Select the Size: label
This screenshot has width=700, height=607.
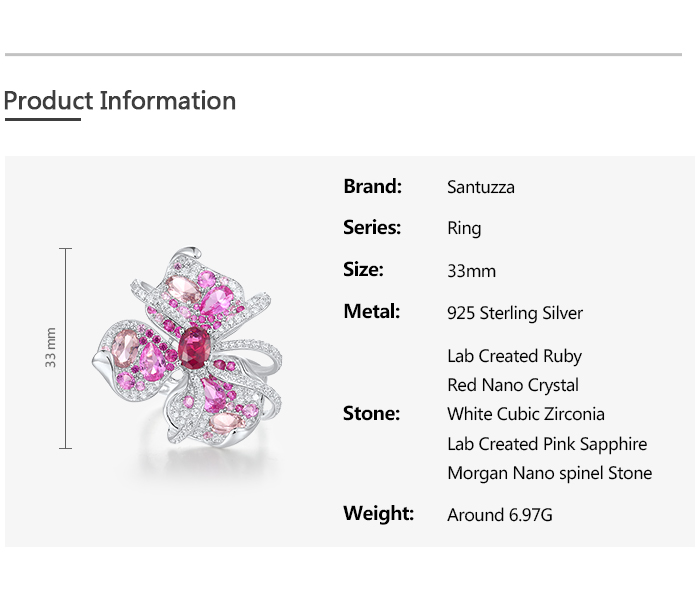point(363,270)
